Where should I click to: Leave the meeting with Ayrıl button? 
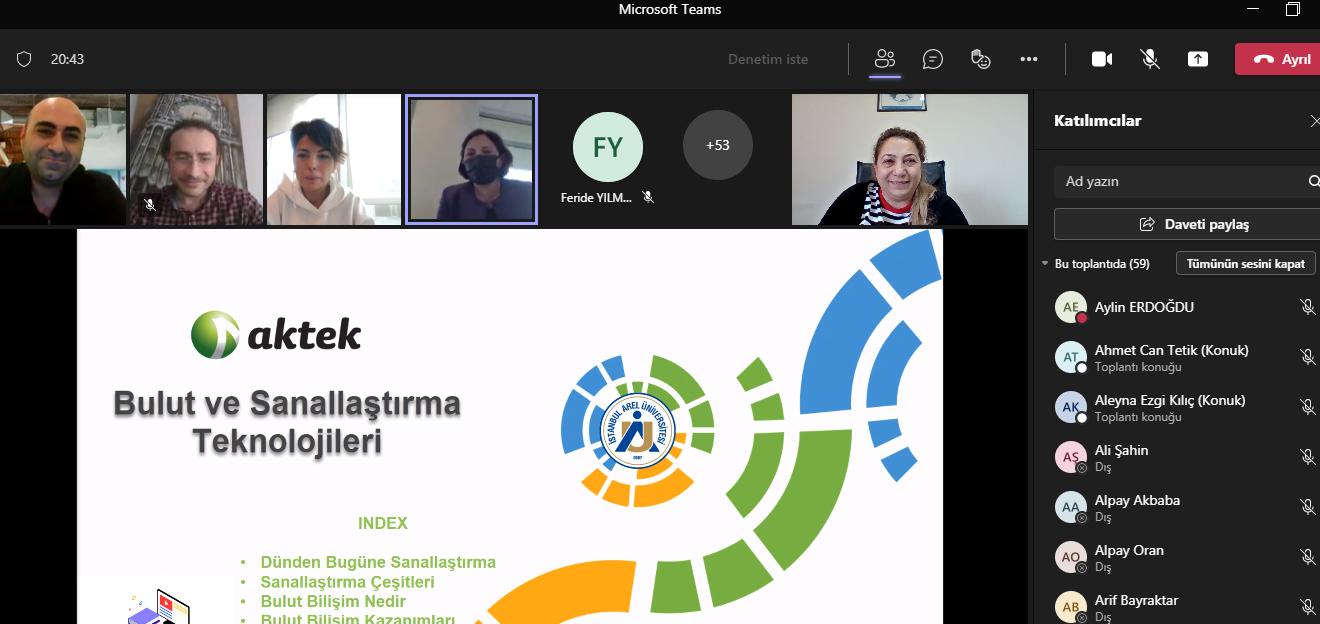[x=1279, y=59]
